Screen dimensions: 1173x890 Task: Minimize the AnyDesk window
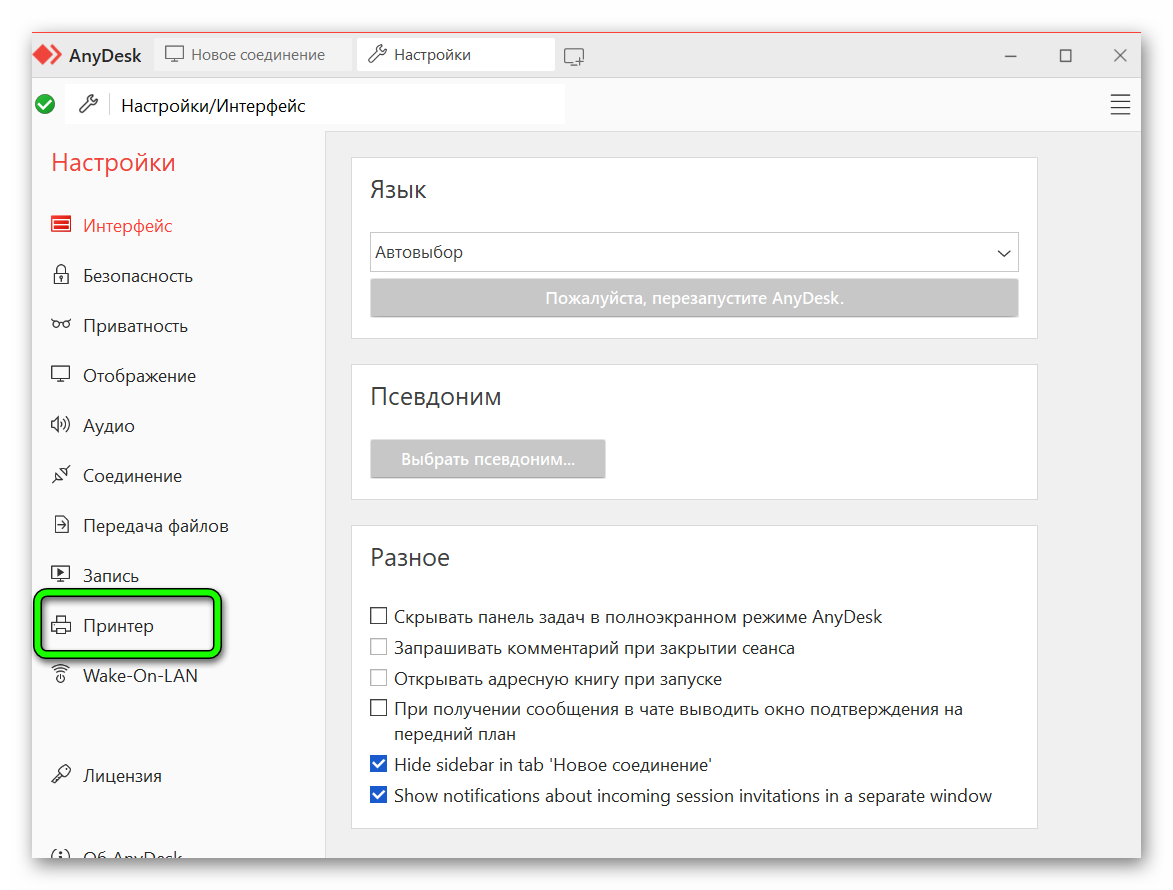pos(1011,56)
